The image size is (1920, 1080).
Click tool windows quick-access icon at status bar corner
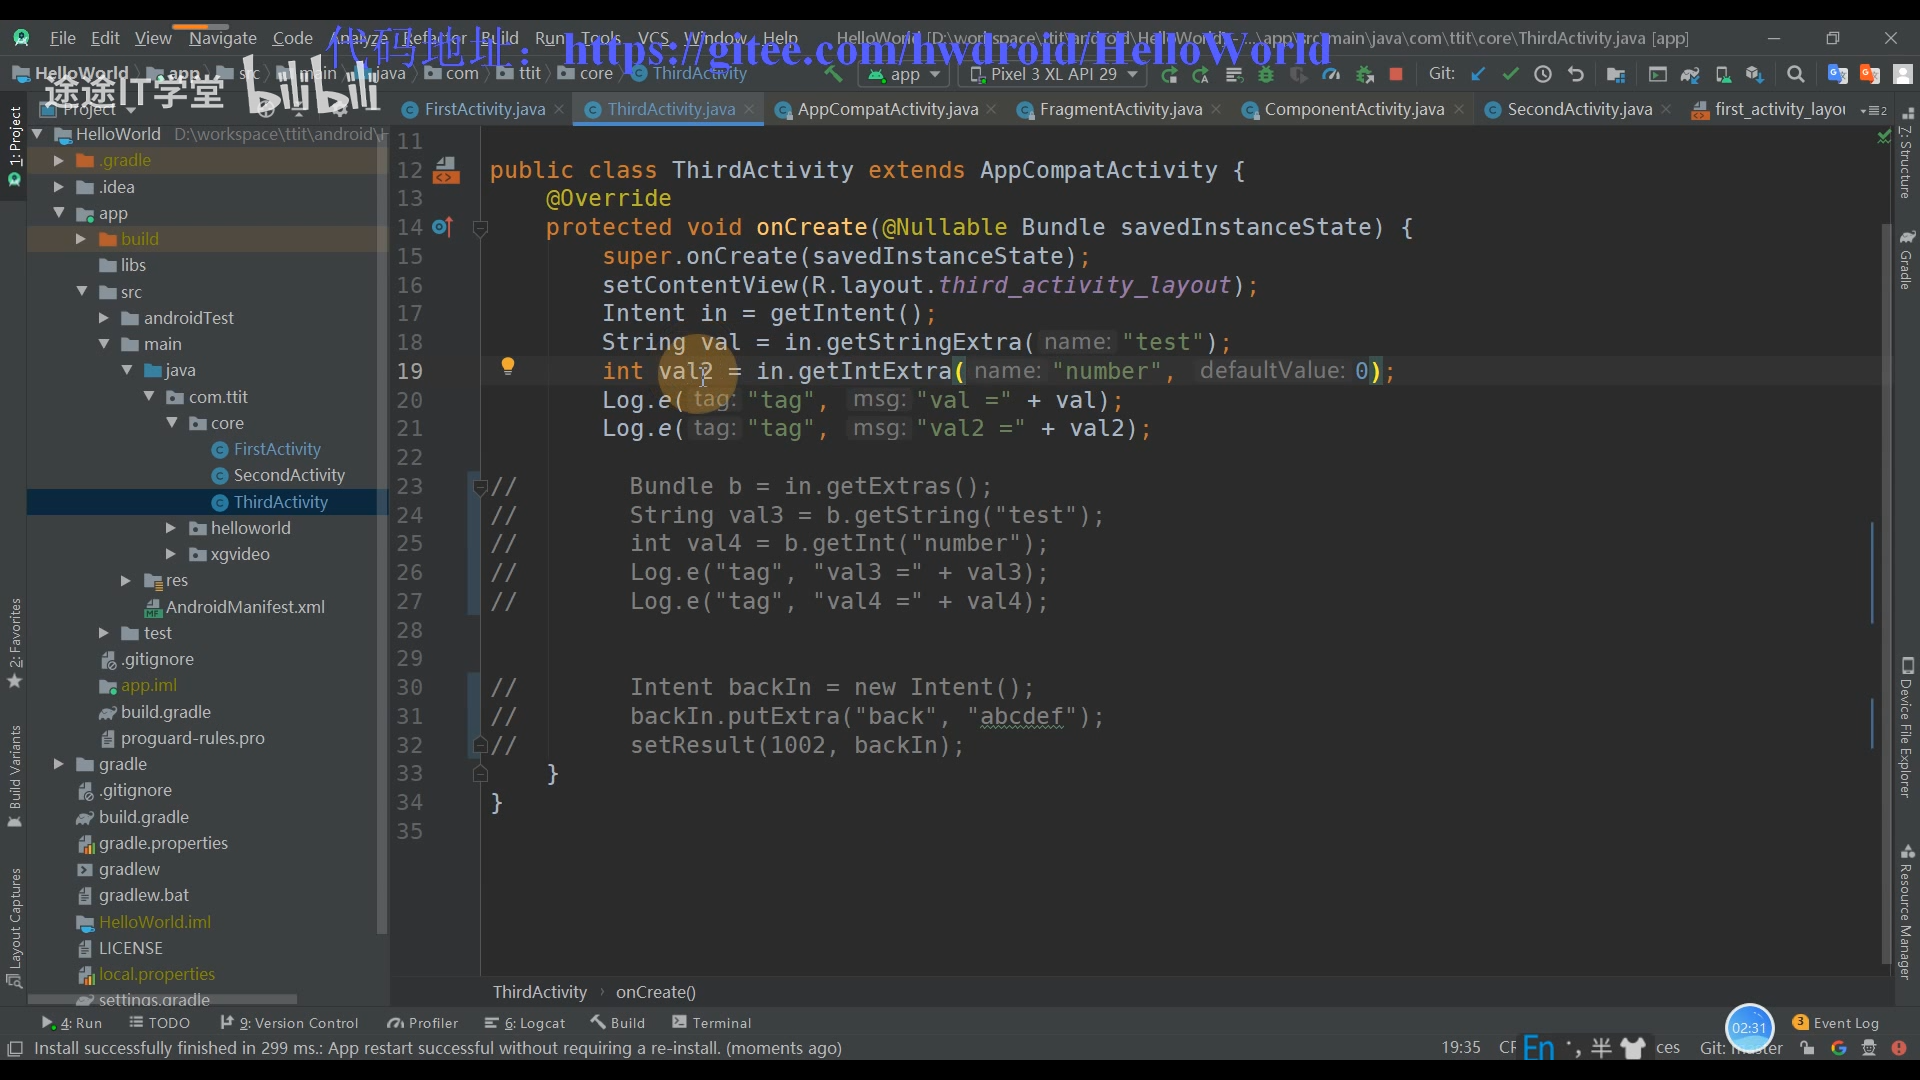point(15,1048)
